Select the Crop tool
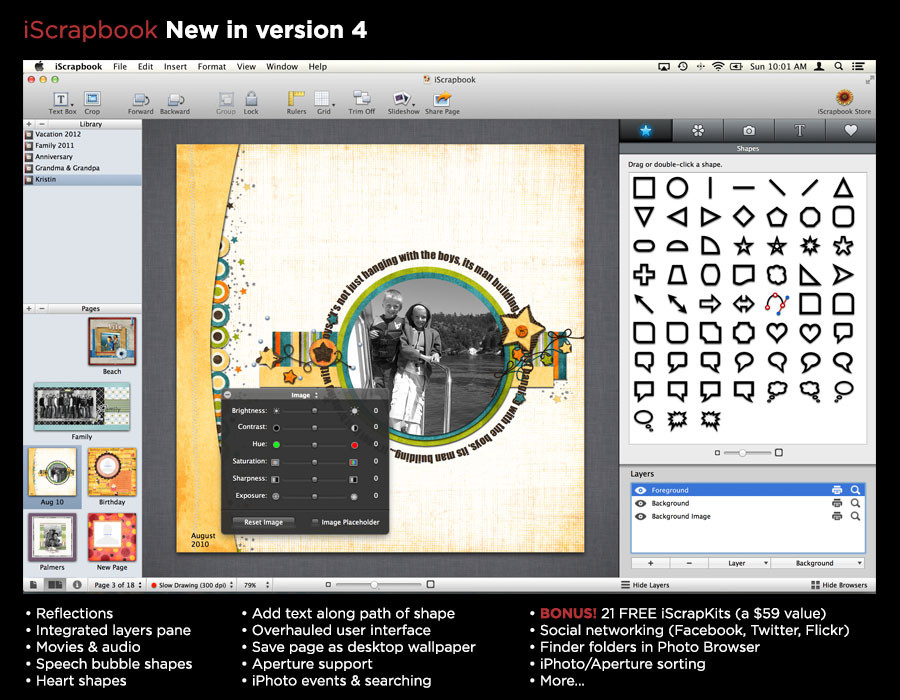Screen dimensions: 900x700 point(92,103)
